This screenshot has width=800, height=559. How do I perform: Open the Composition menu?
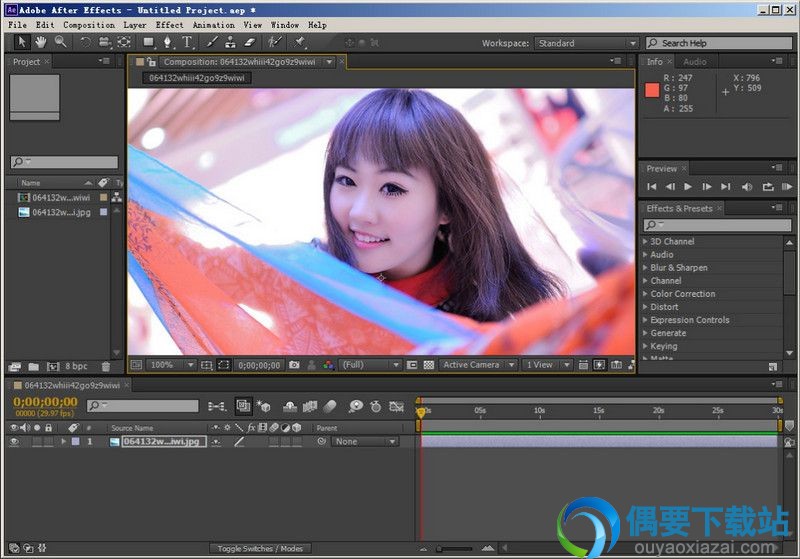[x=89, y=24]
